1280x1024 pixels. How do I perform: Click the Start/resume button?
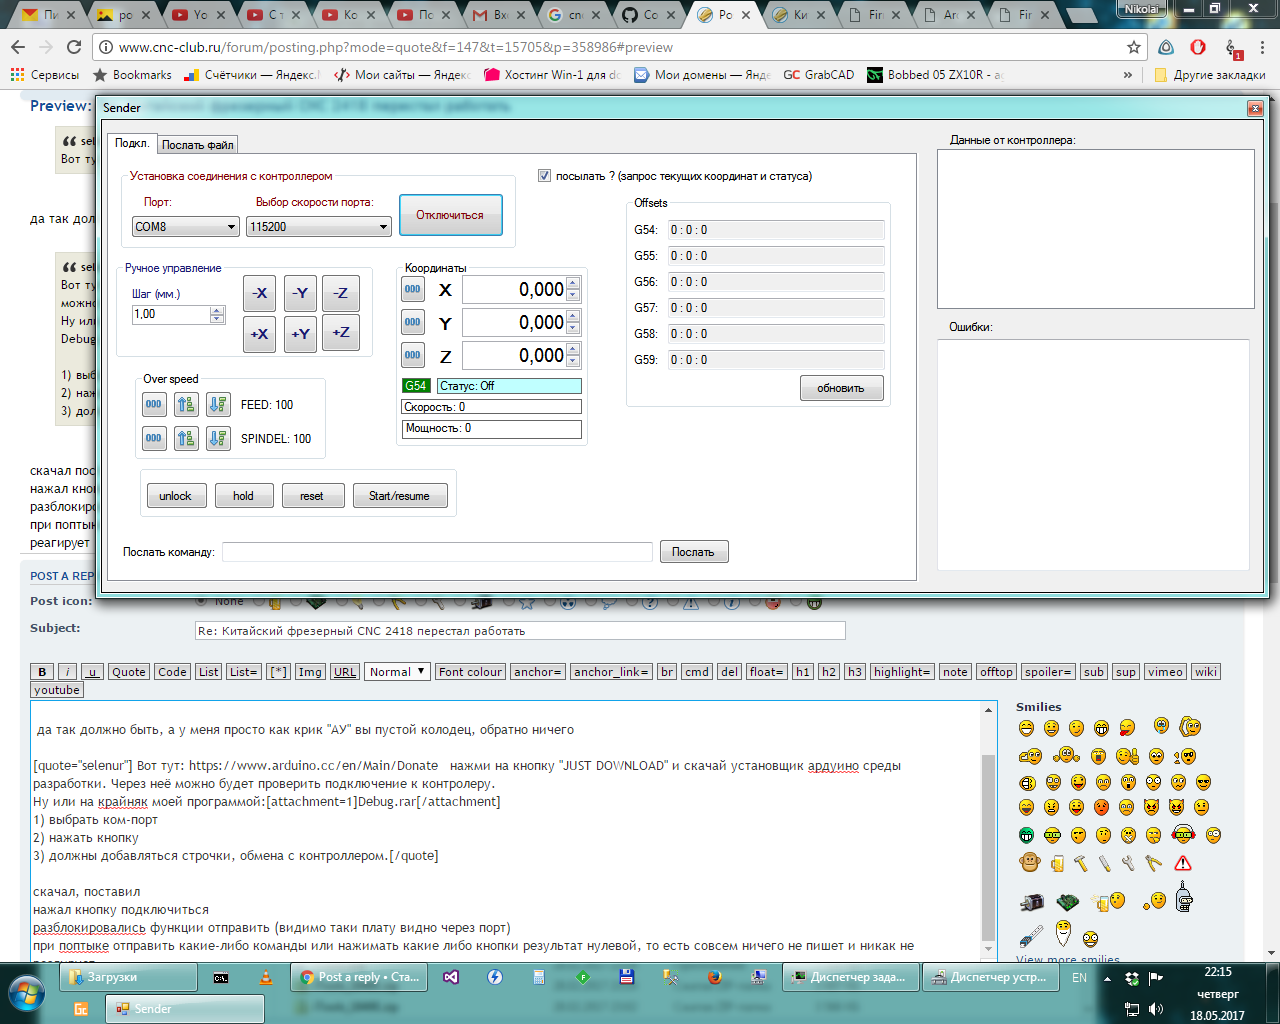(x=400, y=496)
